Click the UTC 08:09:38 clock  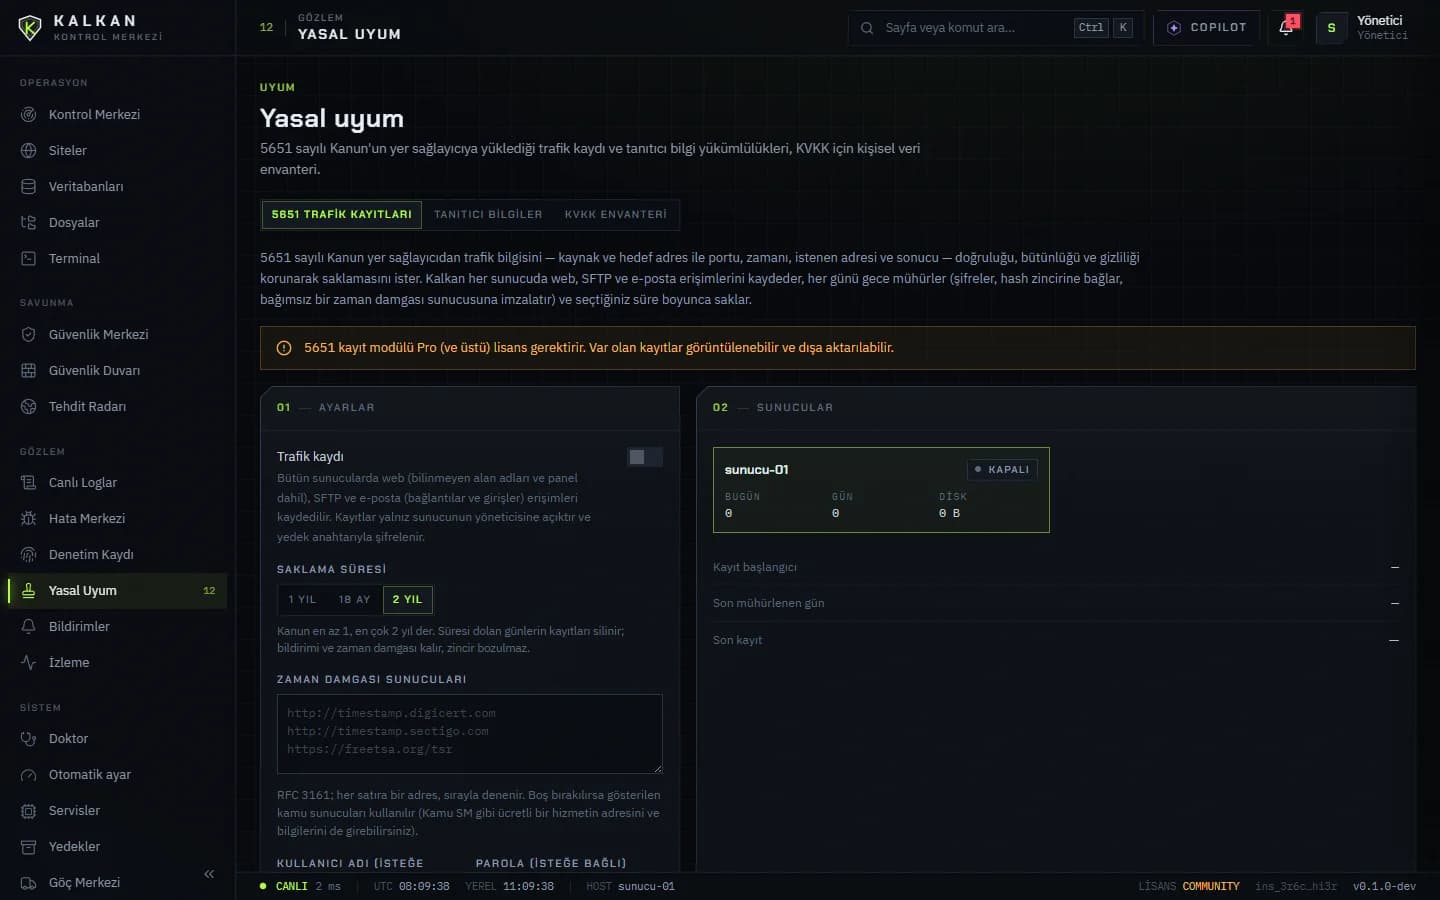[x=411, y=886]
